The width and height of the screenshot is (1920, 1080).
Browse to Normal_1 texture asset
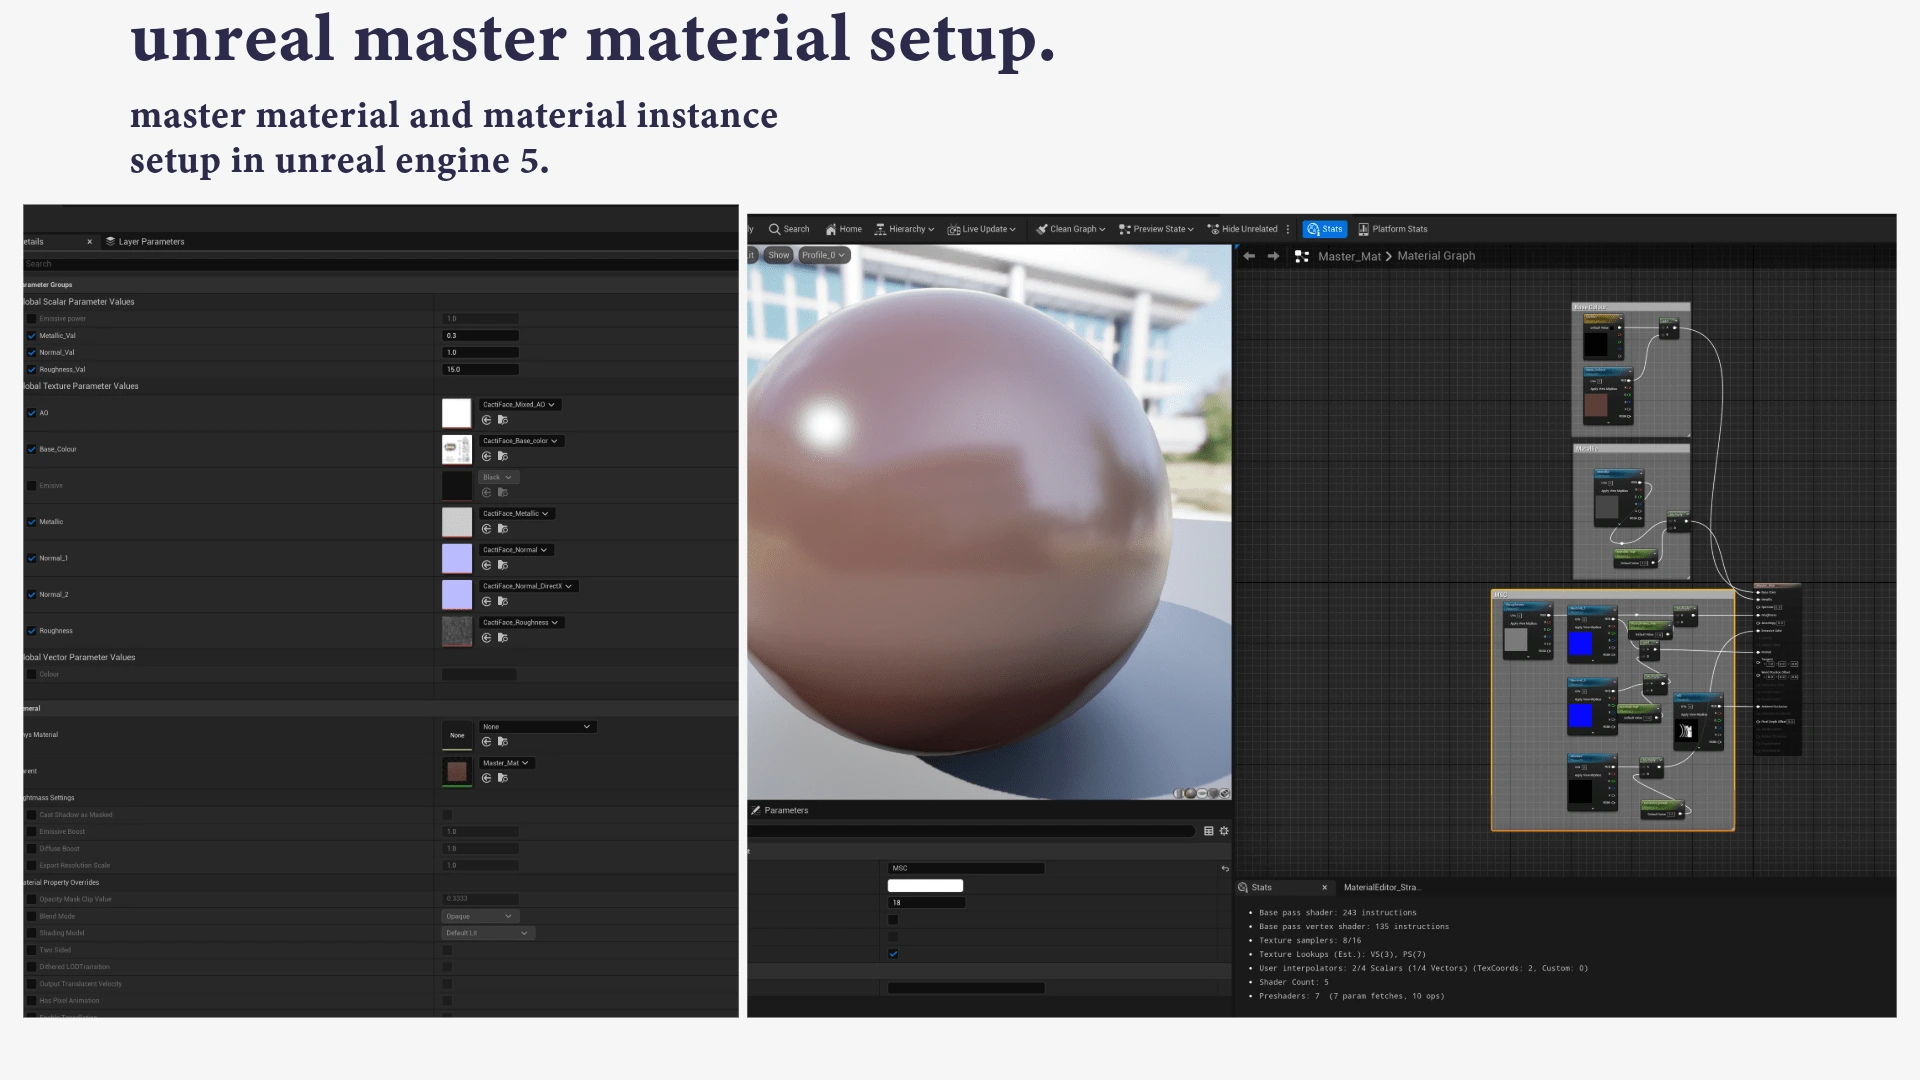coord(503,565)
